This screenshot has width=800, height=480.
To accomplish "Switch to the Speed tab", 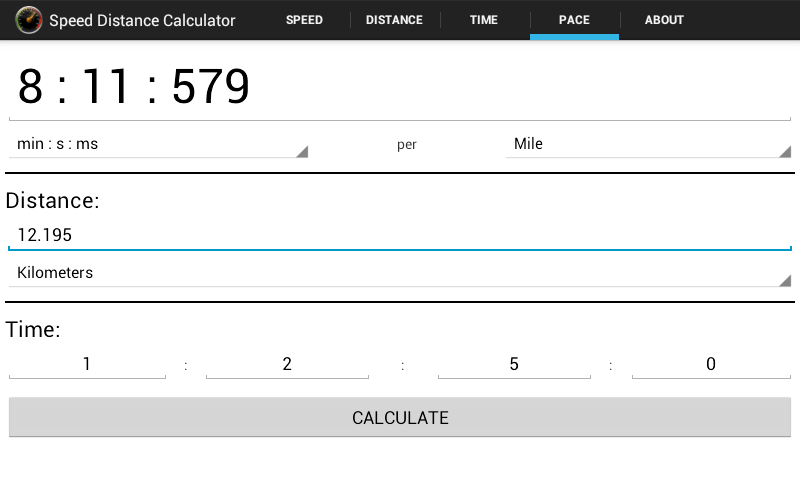I will click(304, 20).
